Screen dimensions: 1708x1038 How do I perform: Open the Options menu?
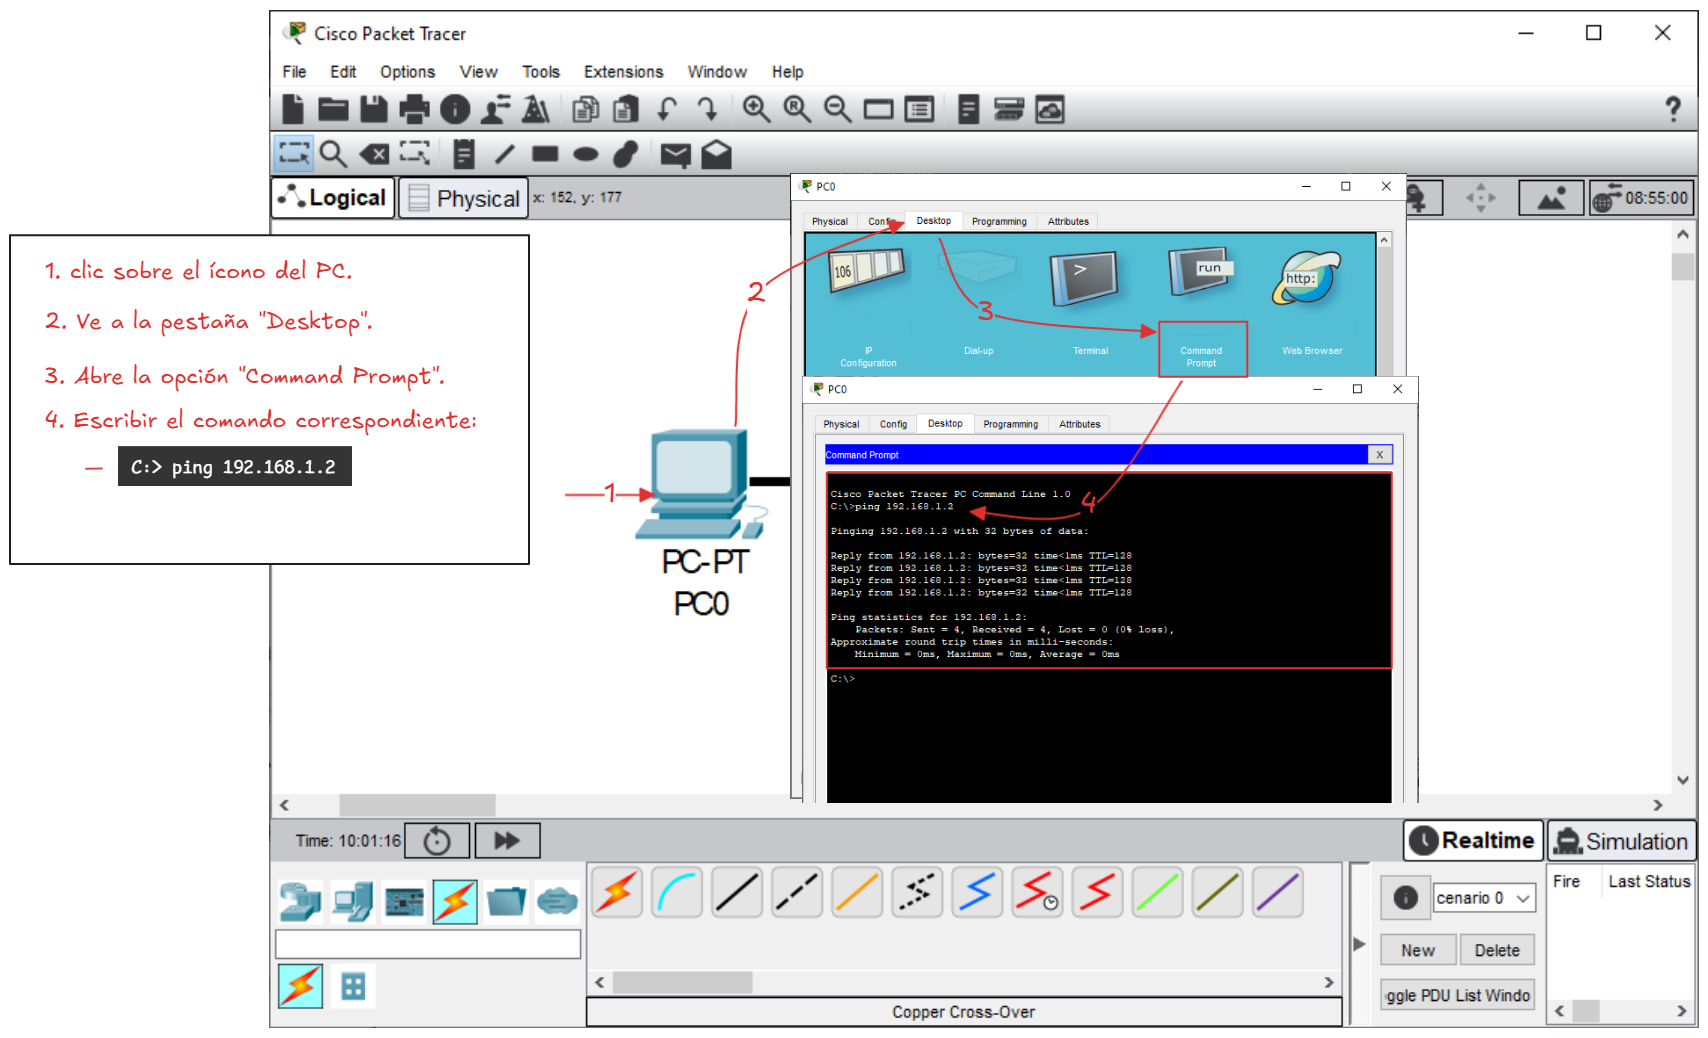(x=407, y=72)
